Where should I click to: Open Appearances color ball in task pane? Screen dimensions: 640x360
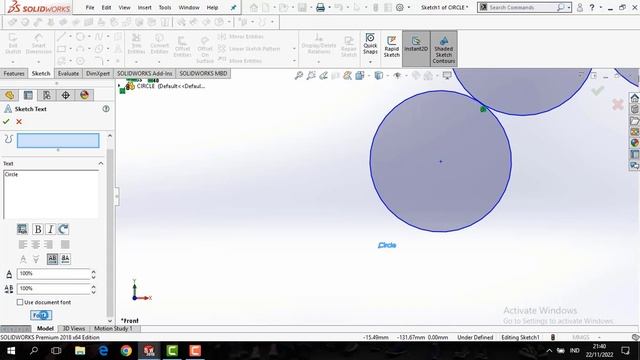pyautogui.click(x=634, y=143)
